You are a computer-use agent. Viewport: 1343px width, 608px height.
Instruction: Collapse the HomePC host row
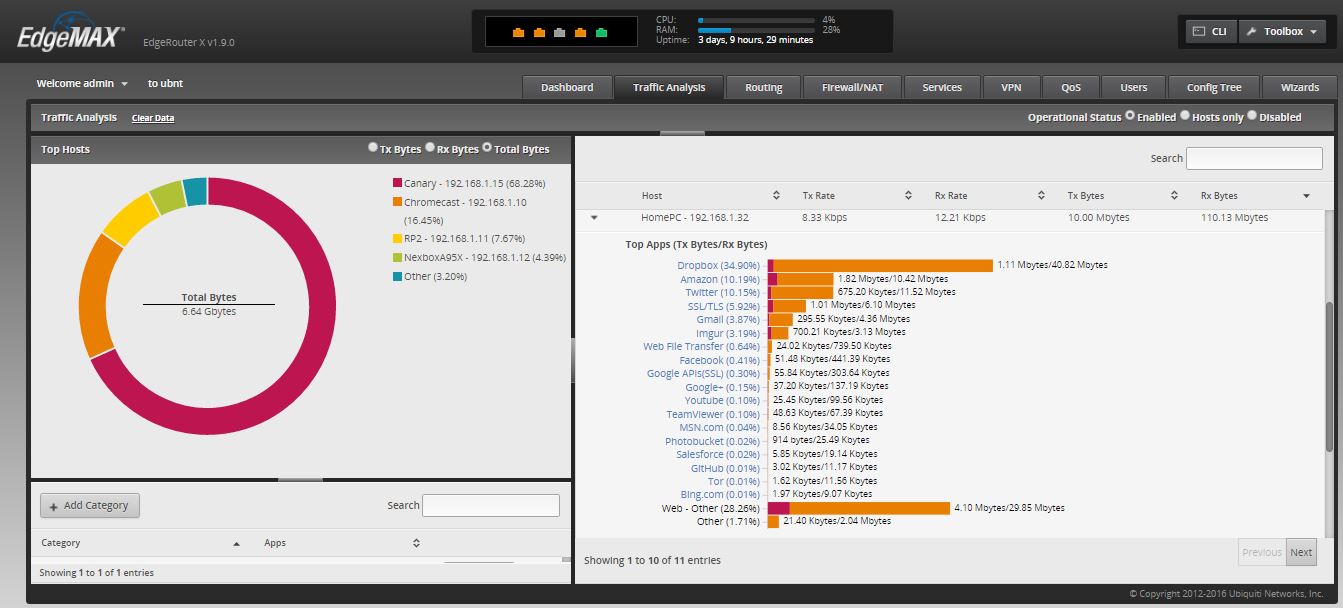click(594, 217)
